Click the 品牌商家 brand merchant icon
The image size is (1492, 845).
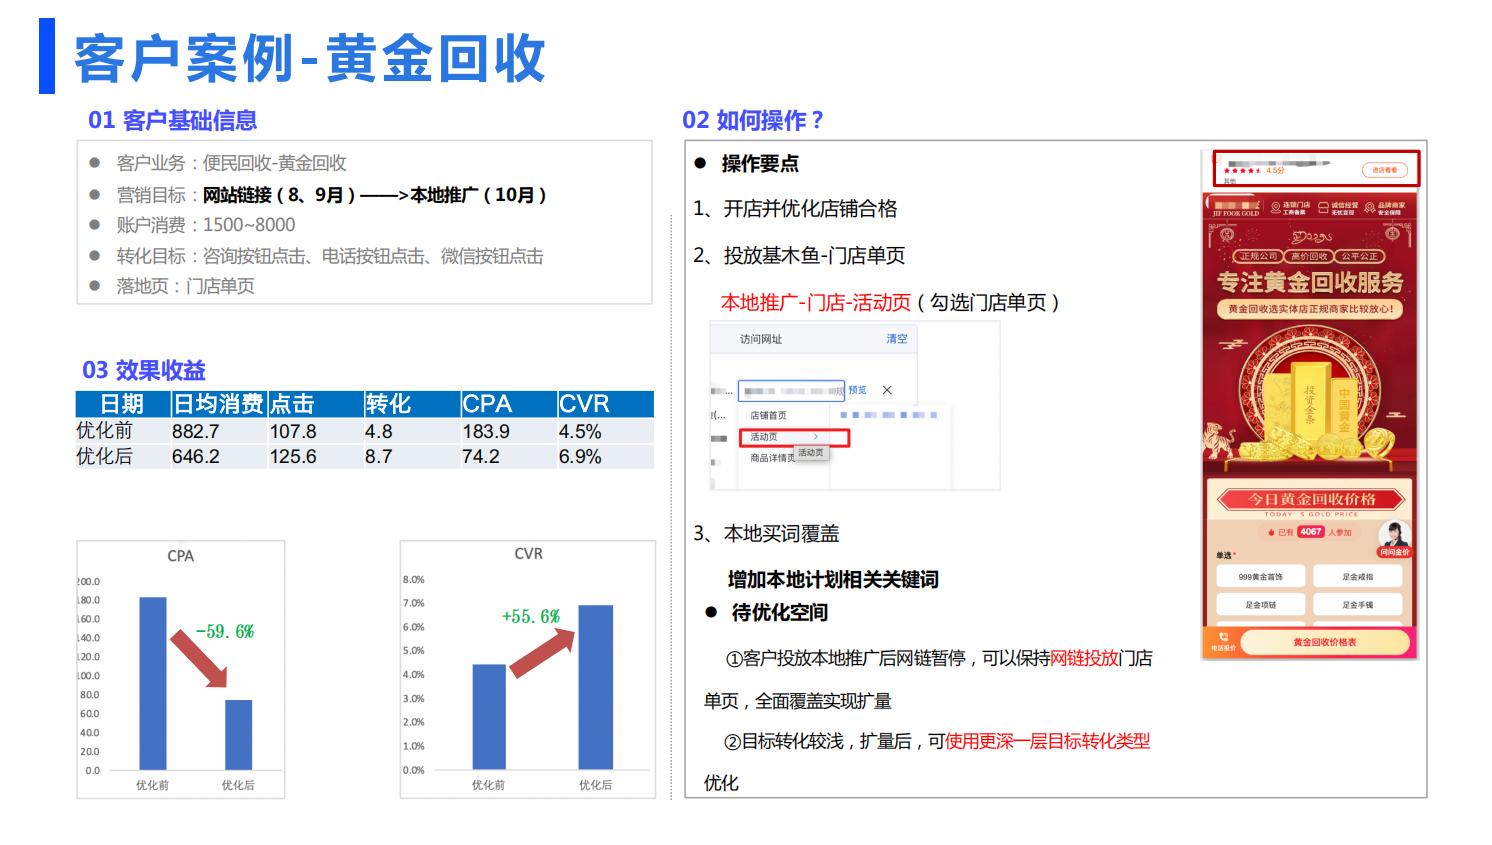[1369, 208]
